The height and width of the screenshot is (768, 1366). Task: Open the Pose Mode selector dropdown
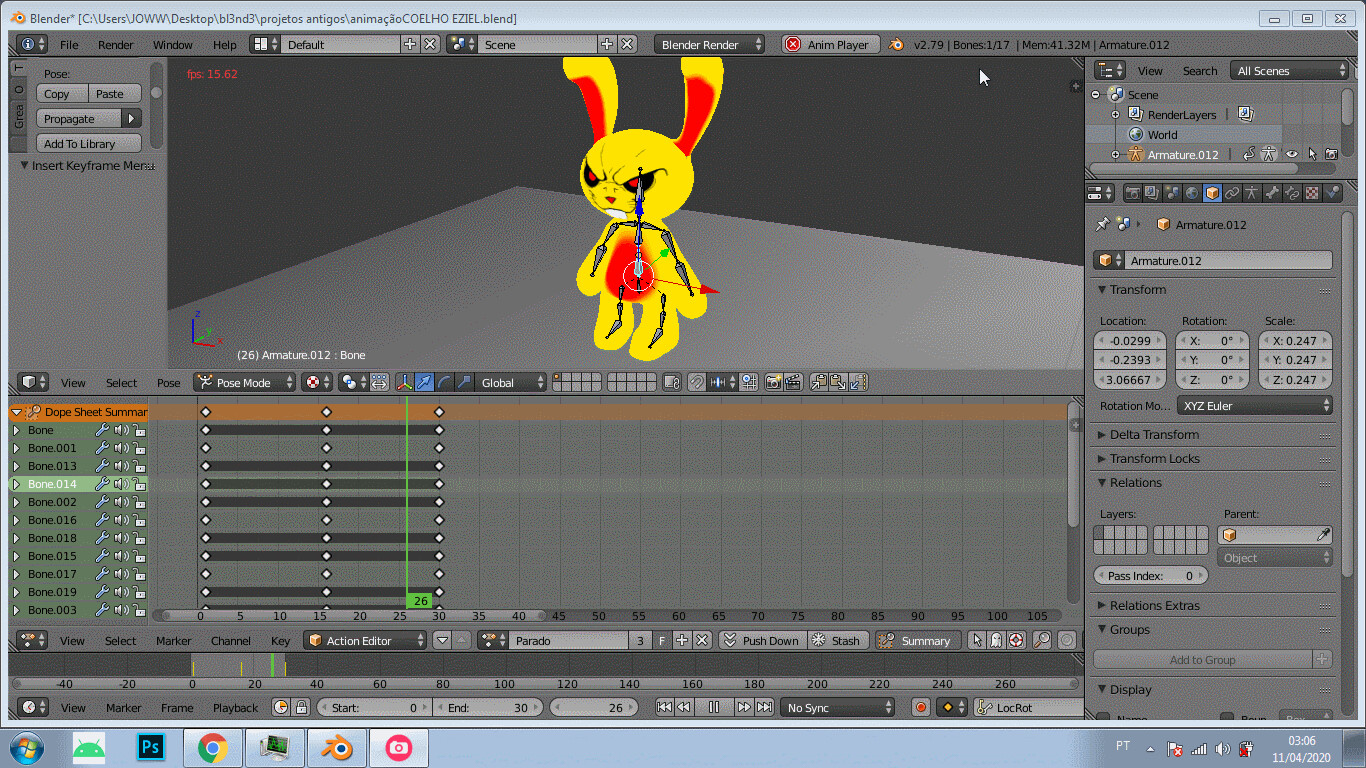[x=246, y=382]
